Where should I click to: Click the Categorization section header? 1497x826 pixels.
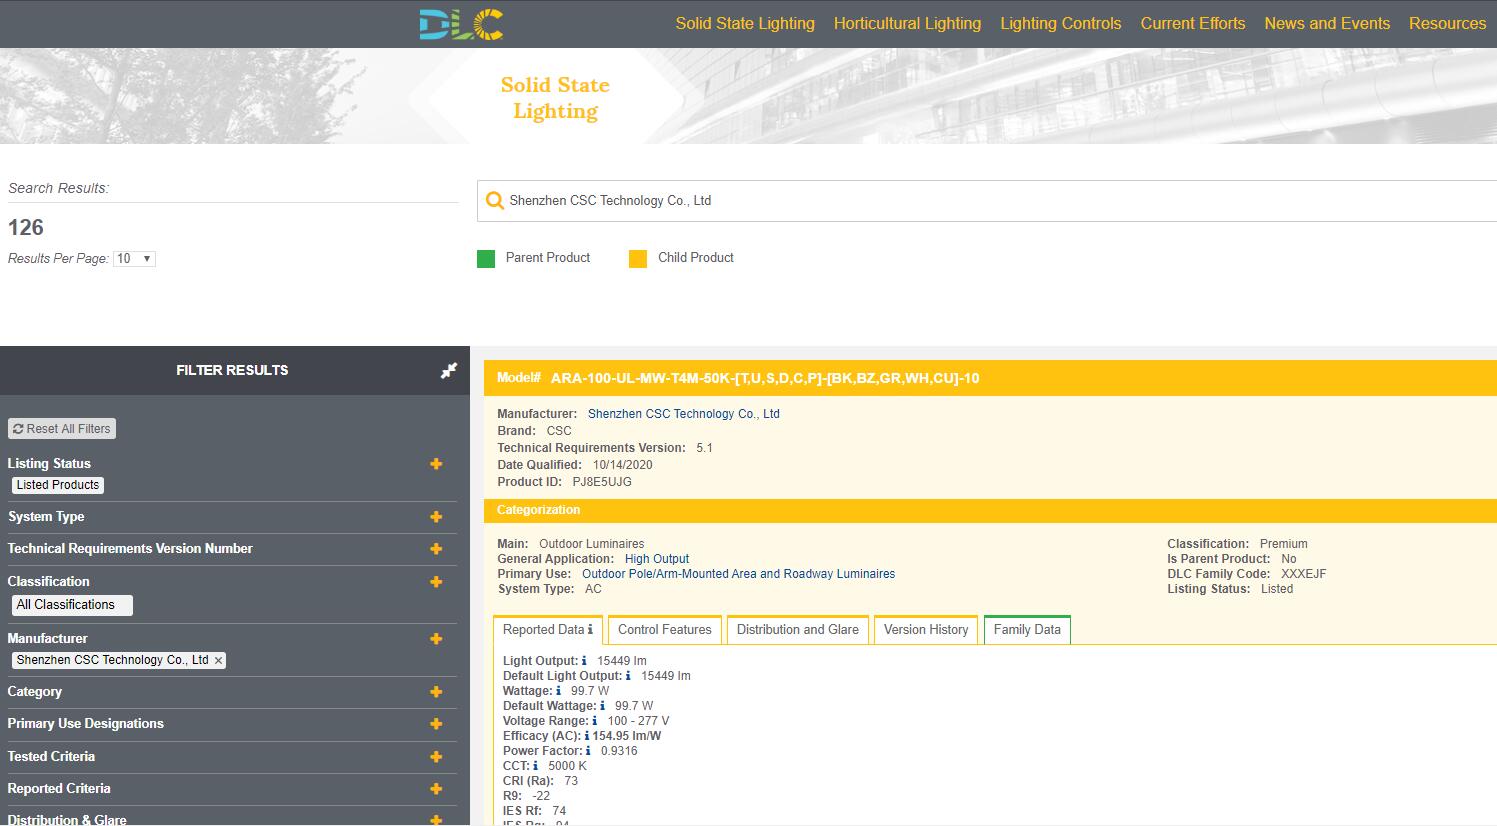coord(990,510)
